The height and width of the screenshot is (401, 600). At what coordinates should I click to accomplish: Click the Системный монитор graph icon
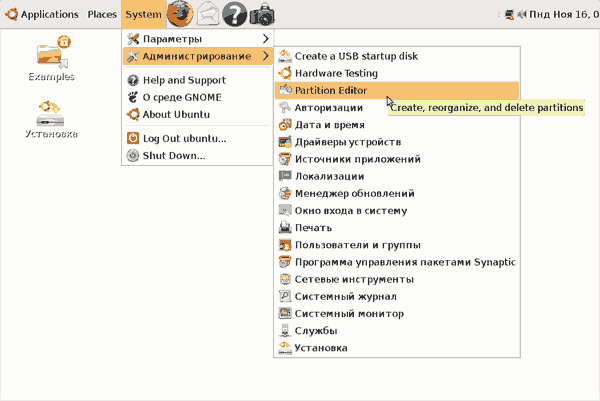[285, 313]
